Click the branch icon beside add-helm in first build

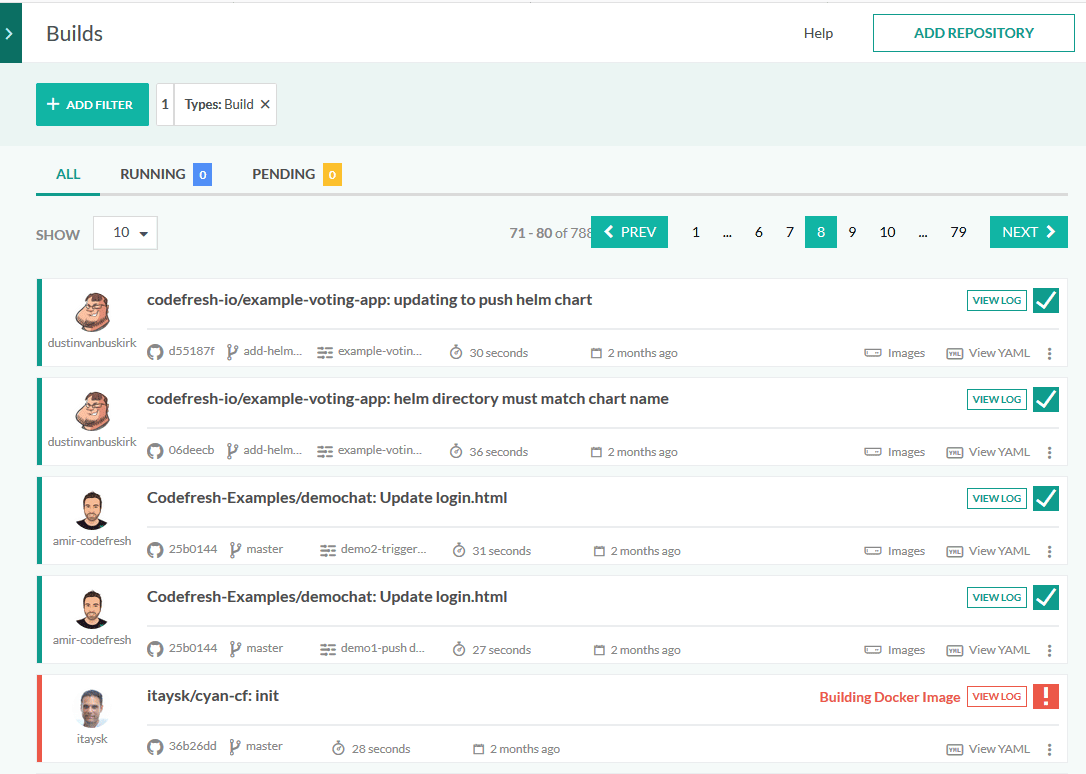point(232,352)
